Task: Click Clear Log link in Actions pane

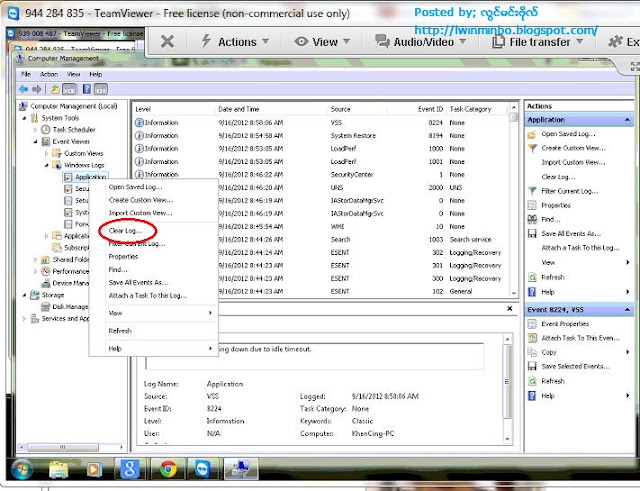Action: [558, 177]
